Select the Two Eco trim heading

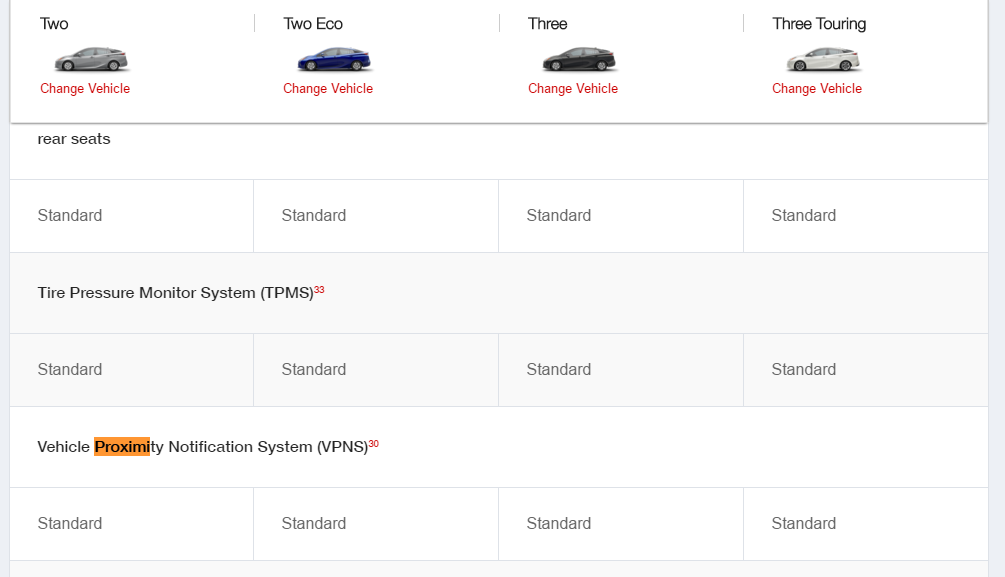(313, 24)
